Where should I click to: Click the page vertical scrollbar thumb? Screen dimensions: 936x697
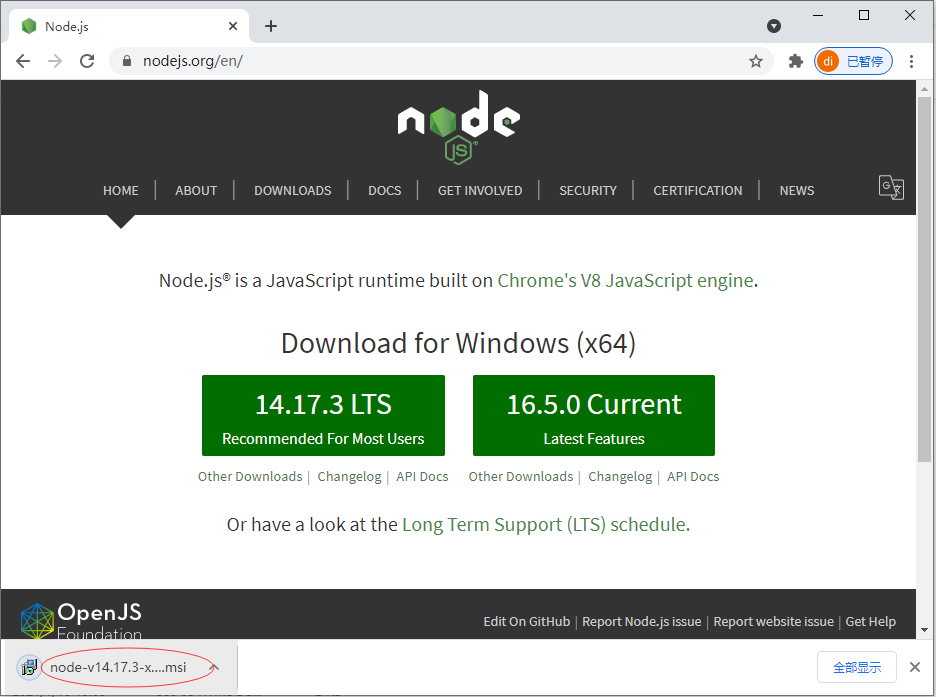pos(924,279)
